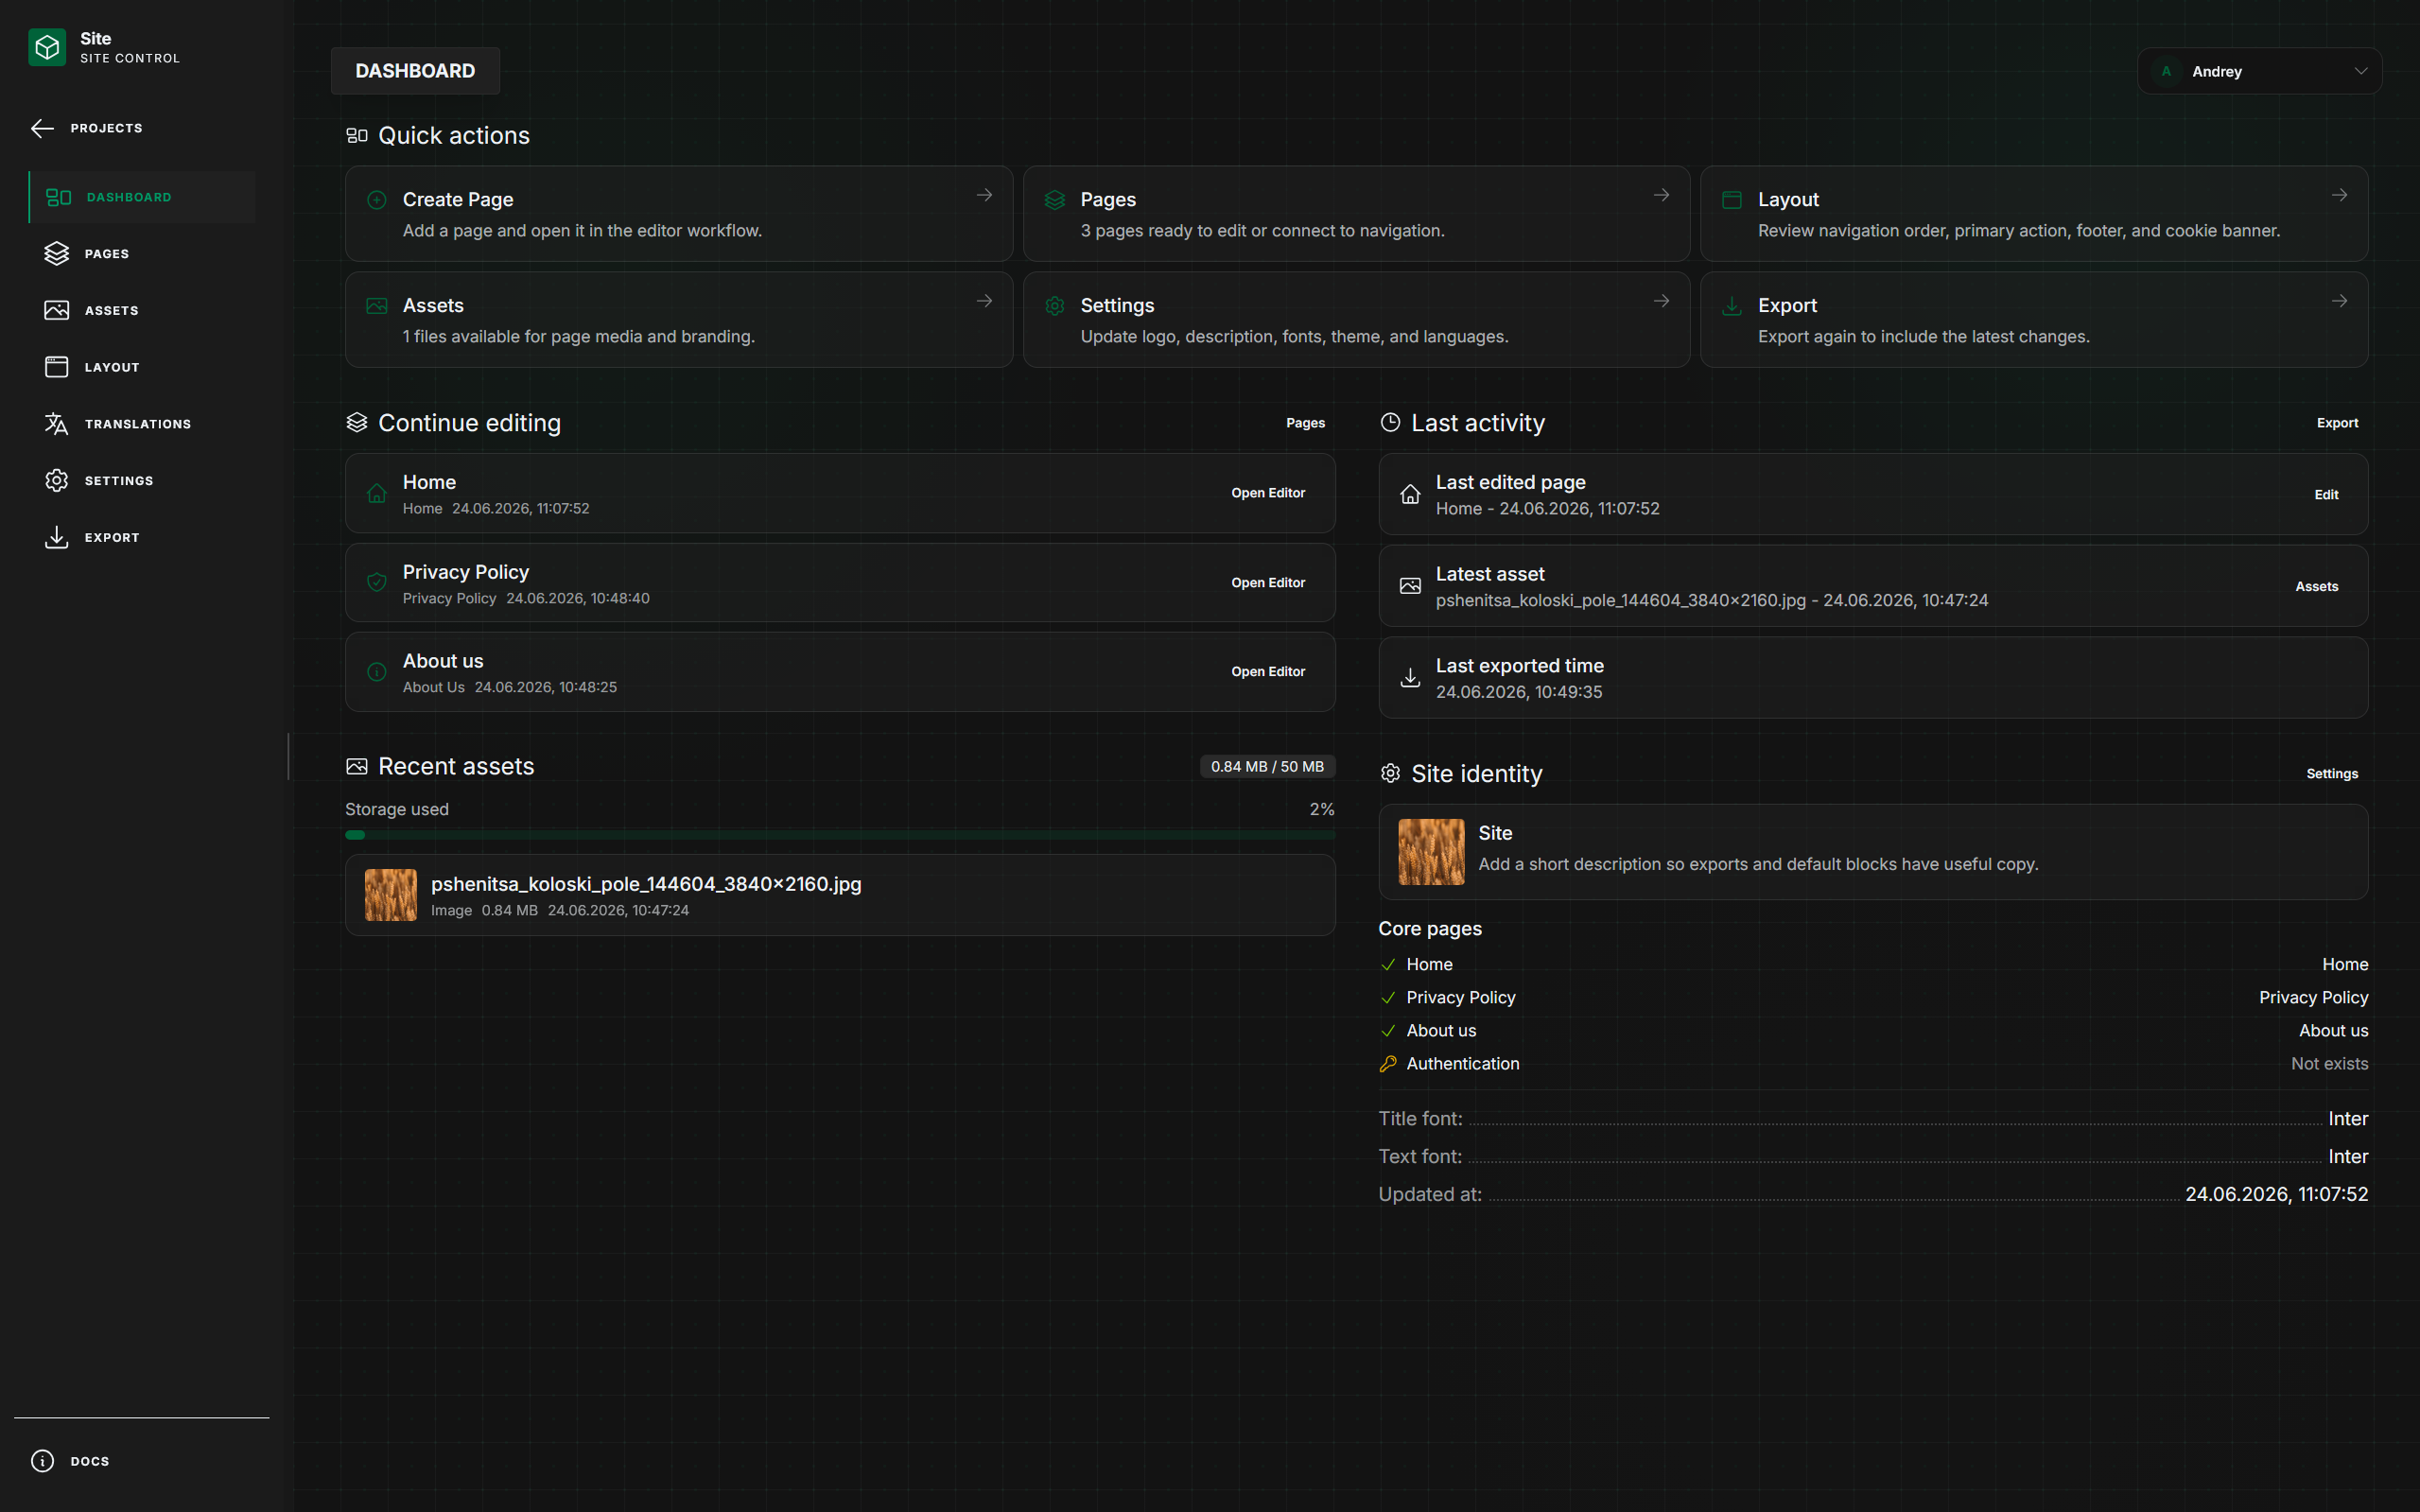Click the Assets image icon in sidebar

pos(57,310)
